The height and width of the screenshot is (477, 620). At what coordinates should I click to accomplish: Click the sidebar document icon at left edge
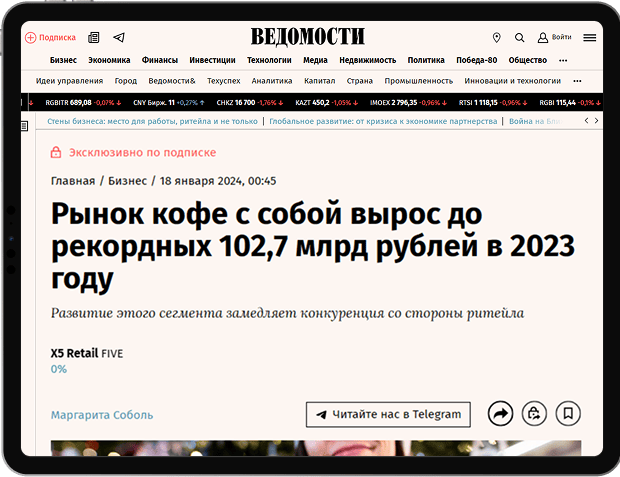point(24,126)
